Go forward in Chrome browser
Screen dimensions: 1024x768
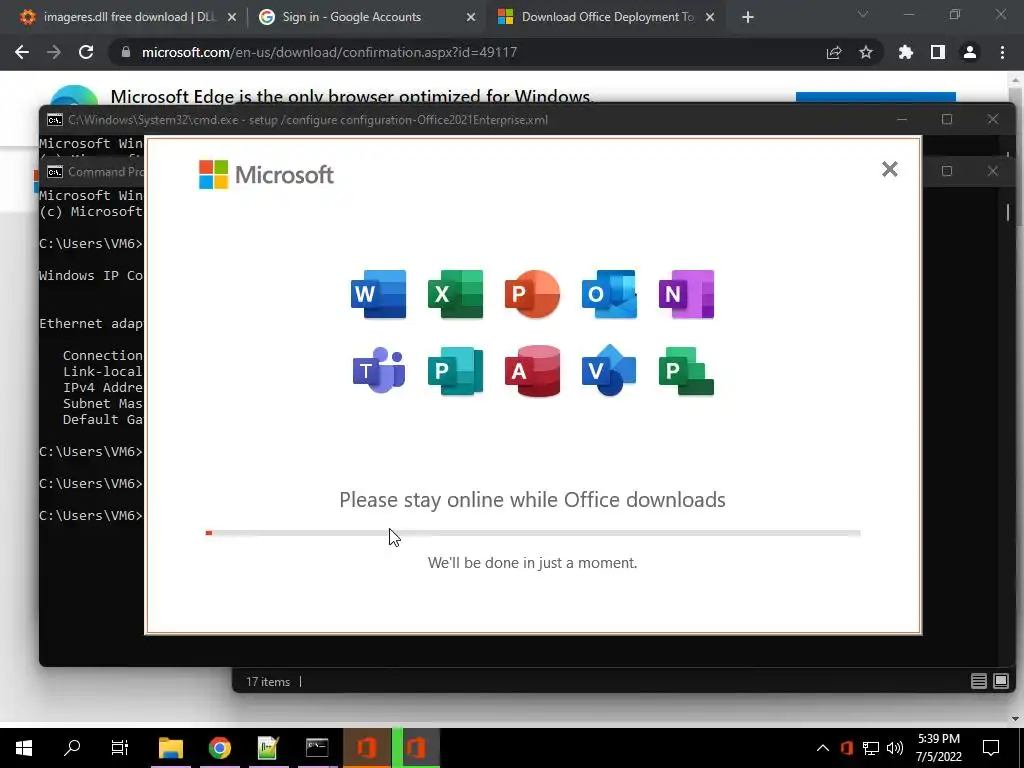54,52
